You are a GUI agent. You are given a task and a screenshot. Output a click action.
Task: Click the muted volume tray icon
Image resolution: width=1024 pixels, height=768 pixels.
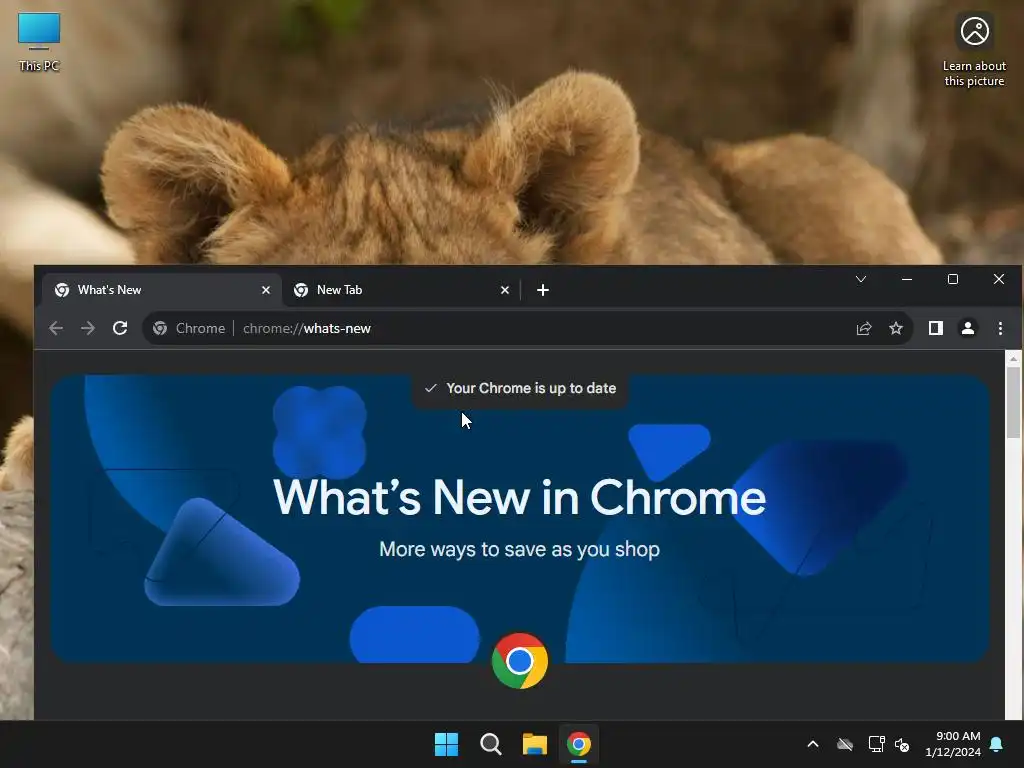(902, 744)
